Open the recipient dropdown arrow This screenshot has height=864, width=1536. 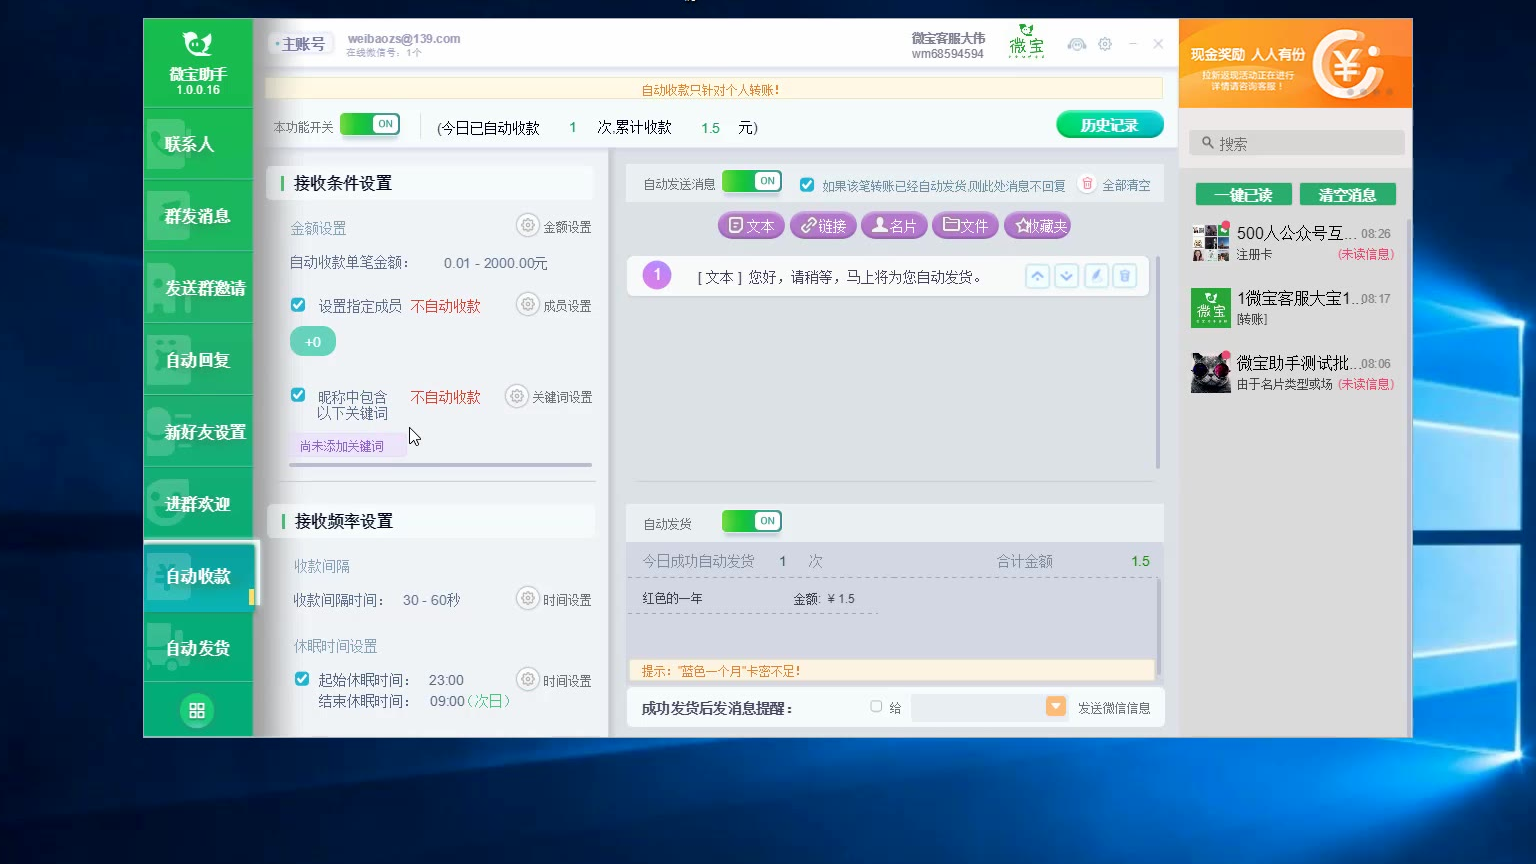coord(1056,706)
